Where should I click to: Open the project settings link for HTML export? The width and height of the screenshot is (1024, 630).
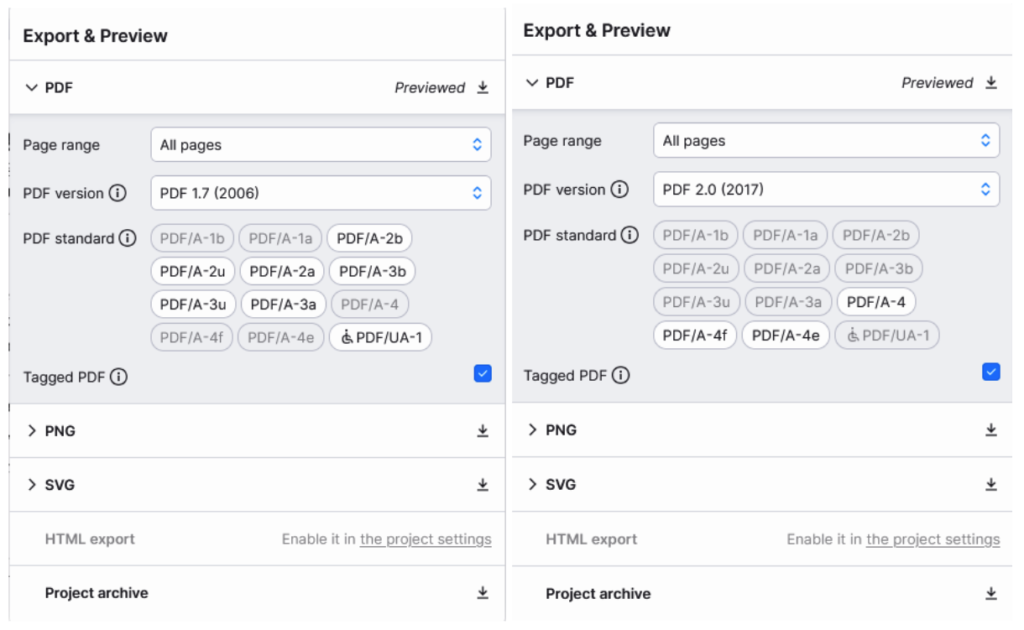pyautogui.click(x=425, y=539)
